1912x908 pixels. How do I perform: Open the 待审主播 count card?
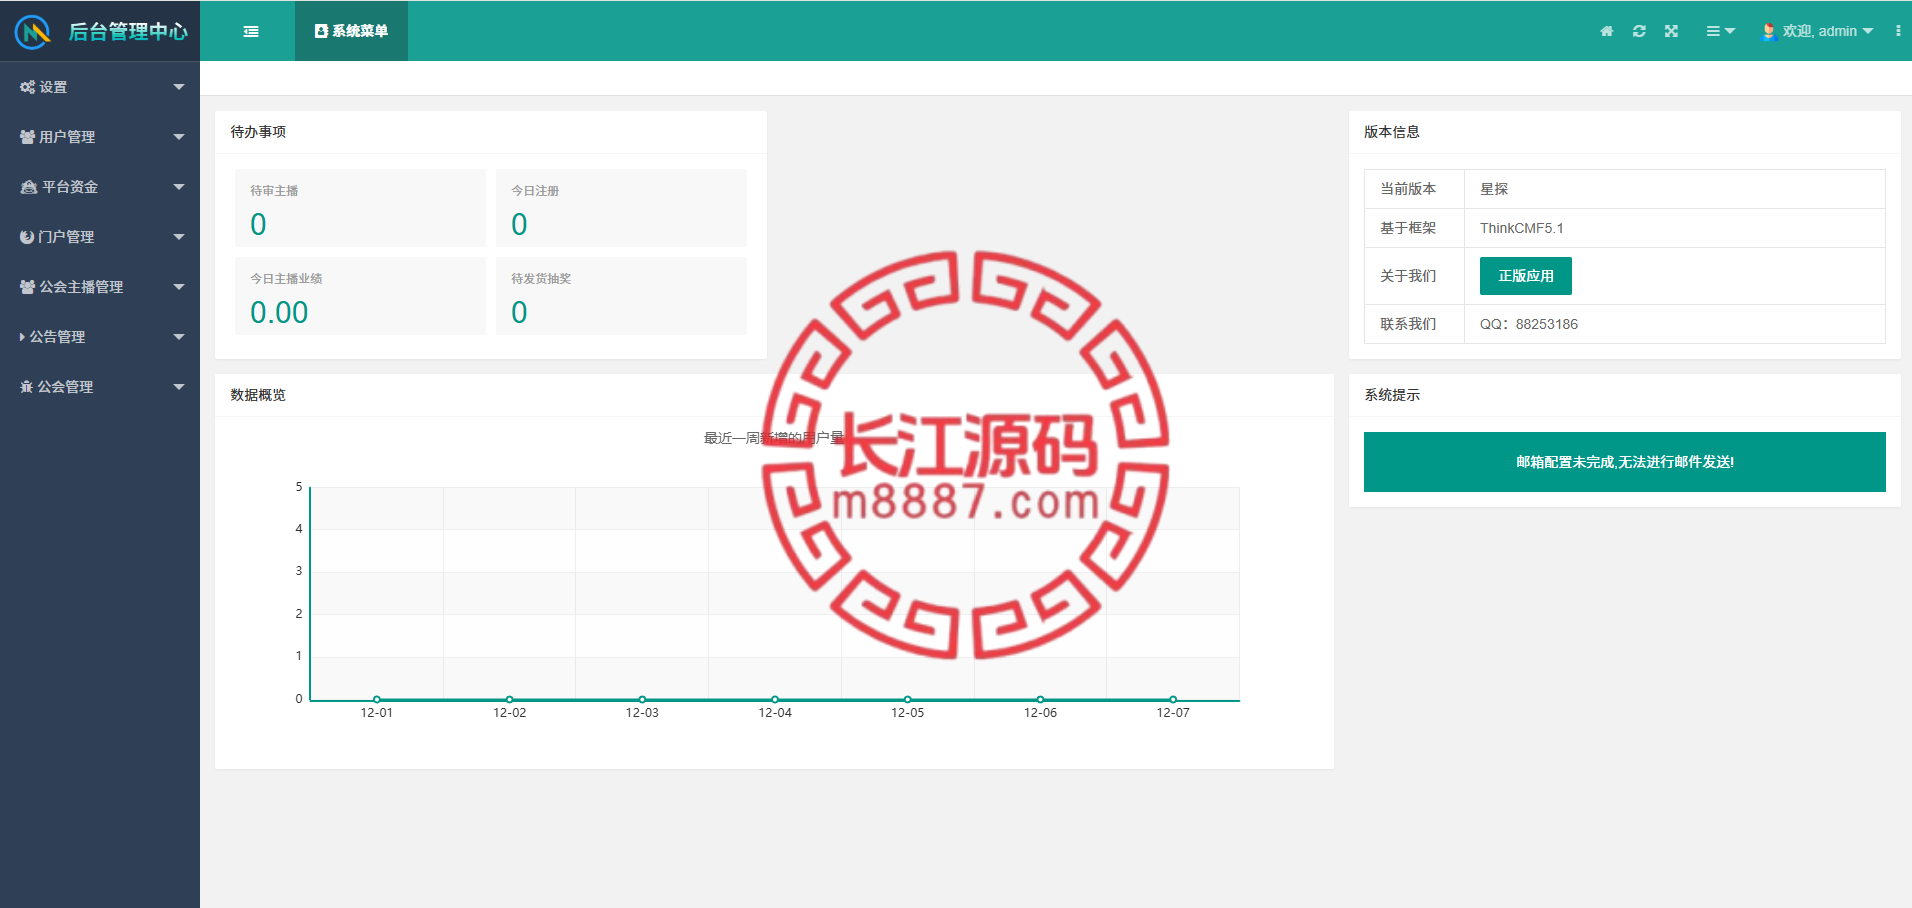(360, 208)
